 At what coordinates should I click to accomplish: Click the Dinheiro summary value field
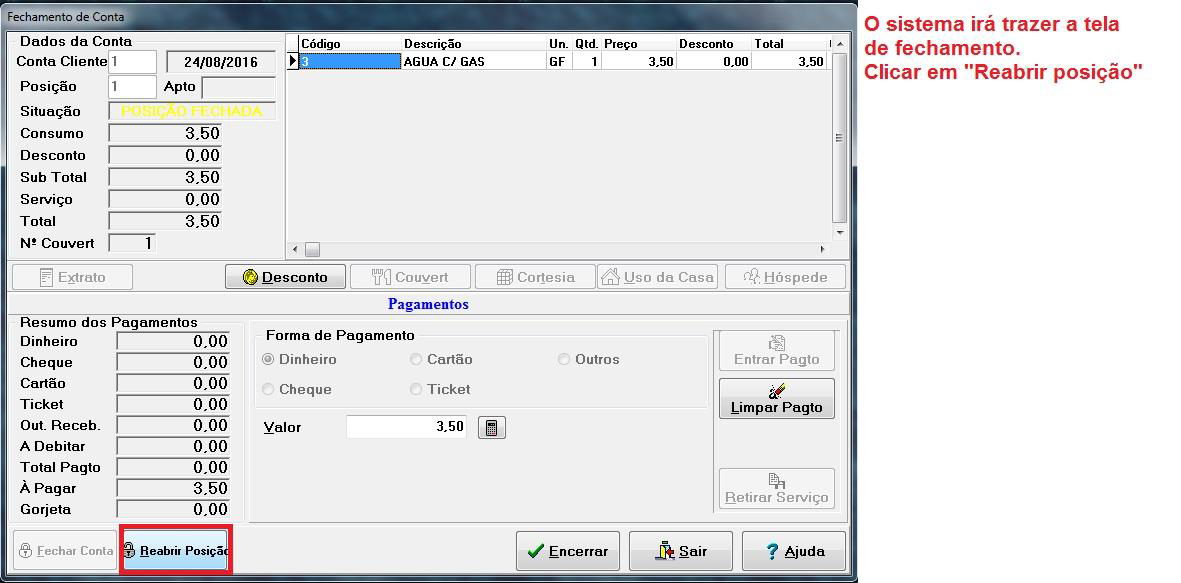click(172, 341)
